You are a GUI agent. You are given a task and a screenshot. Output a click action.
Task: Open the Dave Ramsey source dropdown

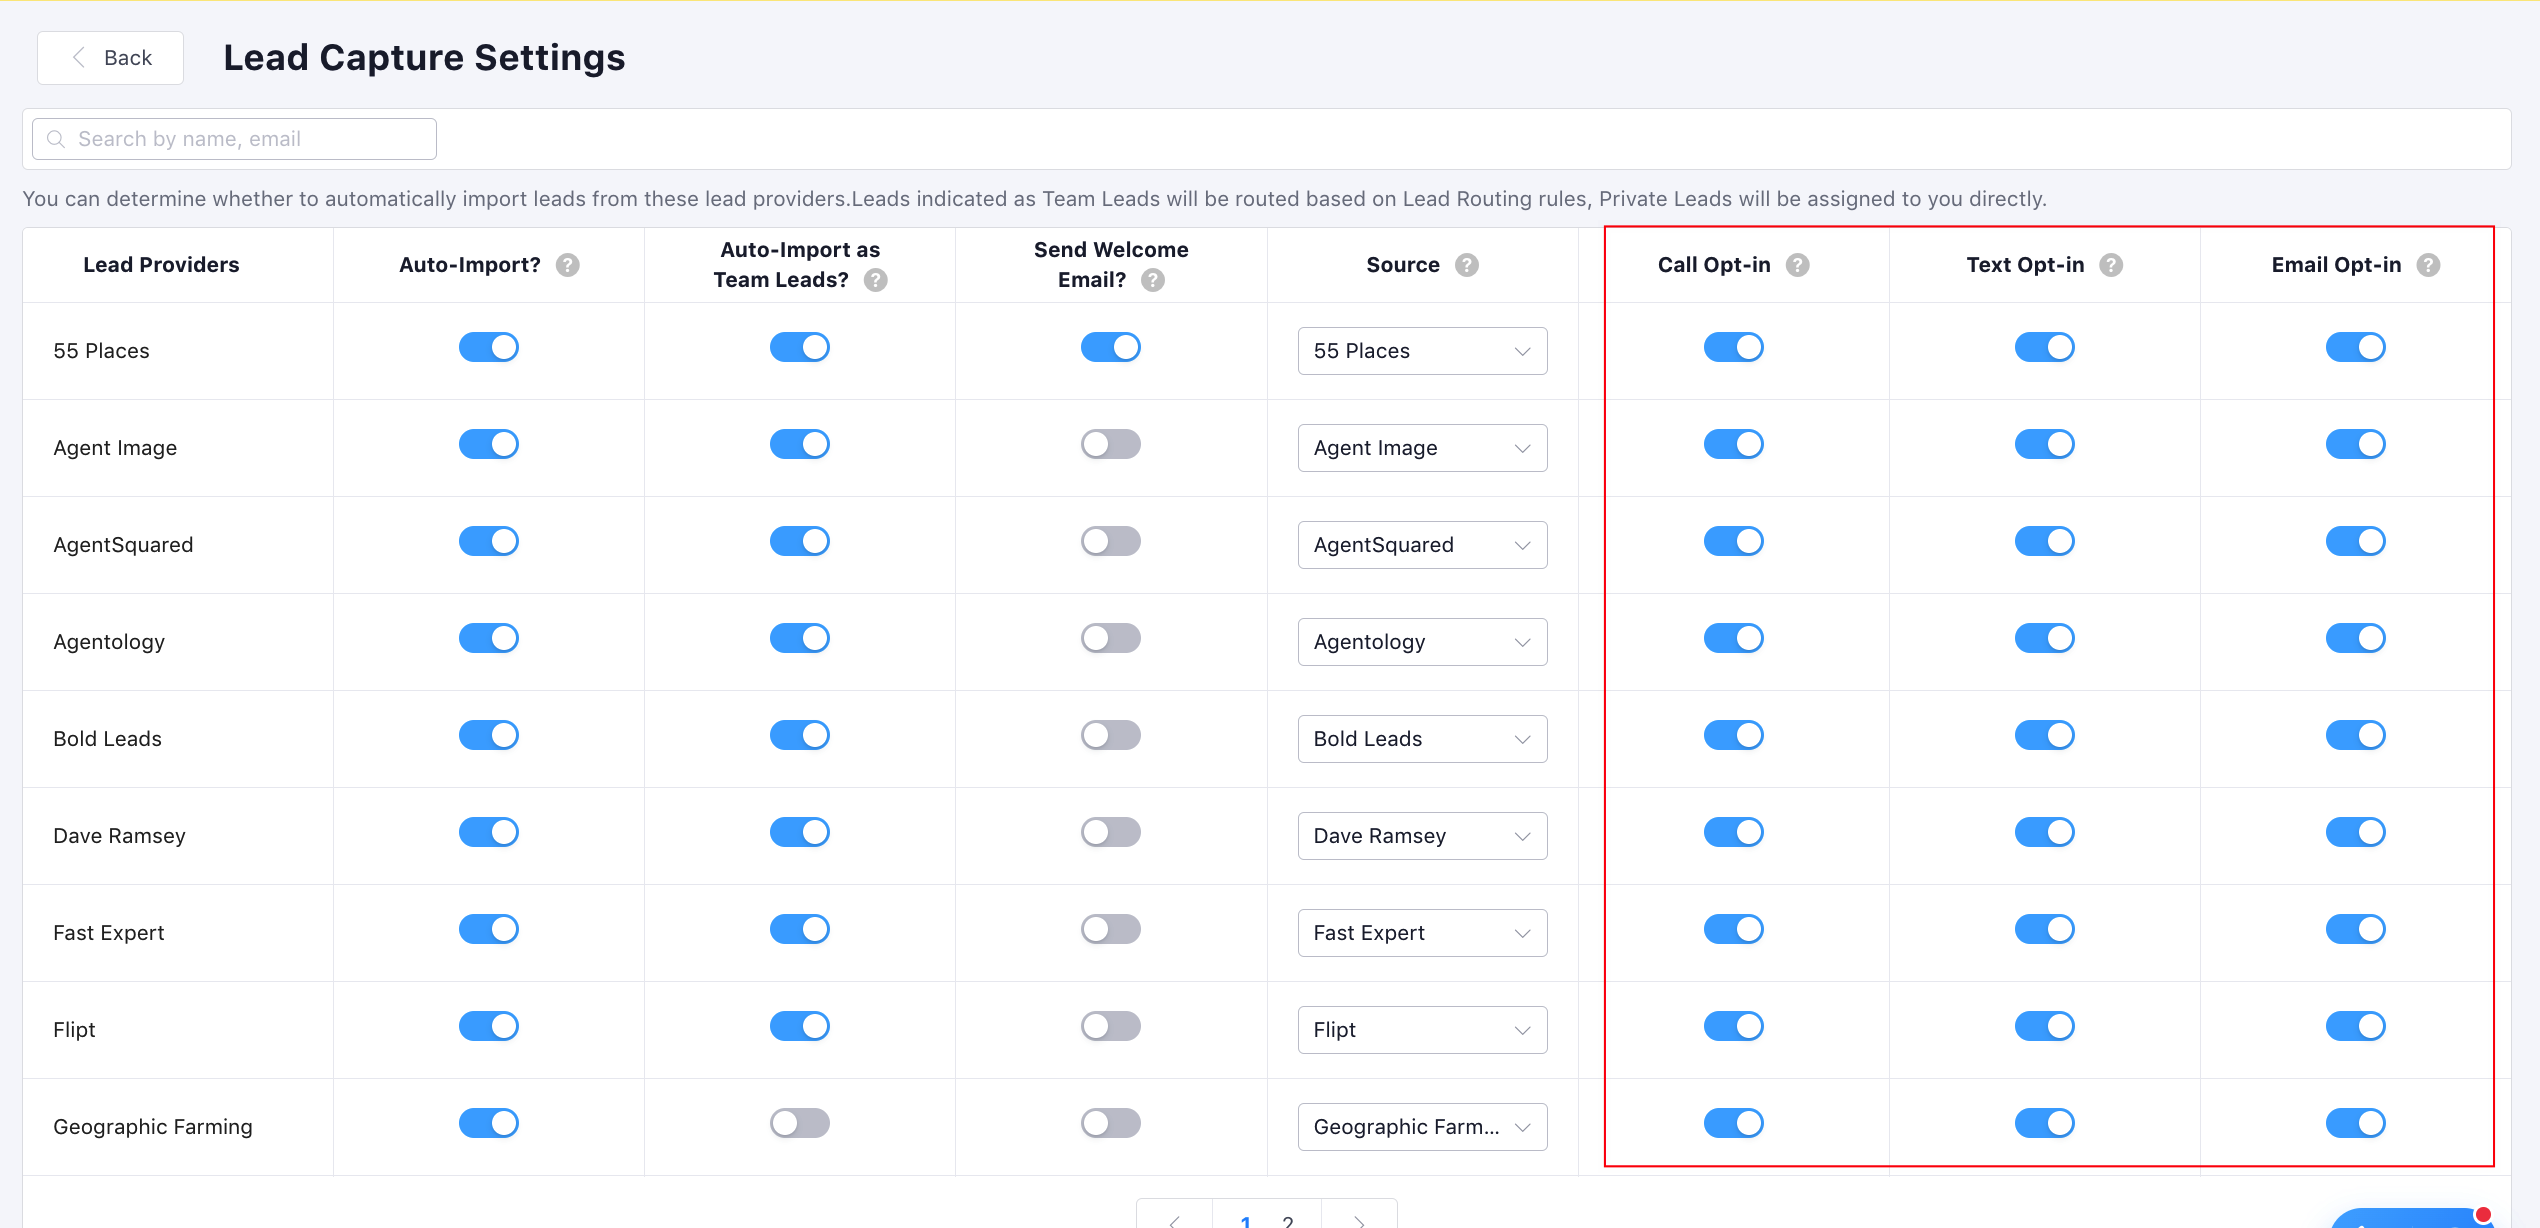click(1422, 836)
